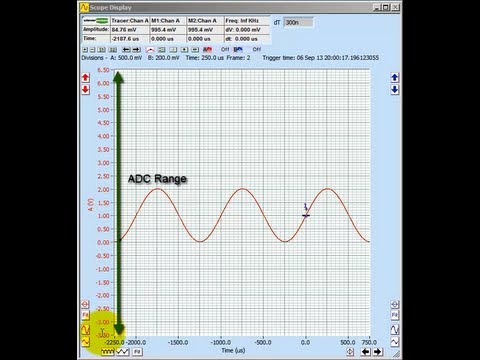Click channel B large-wave expand amplitude icon

pyautogui.click(x=395, y=329)
